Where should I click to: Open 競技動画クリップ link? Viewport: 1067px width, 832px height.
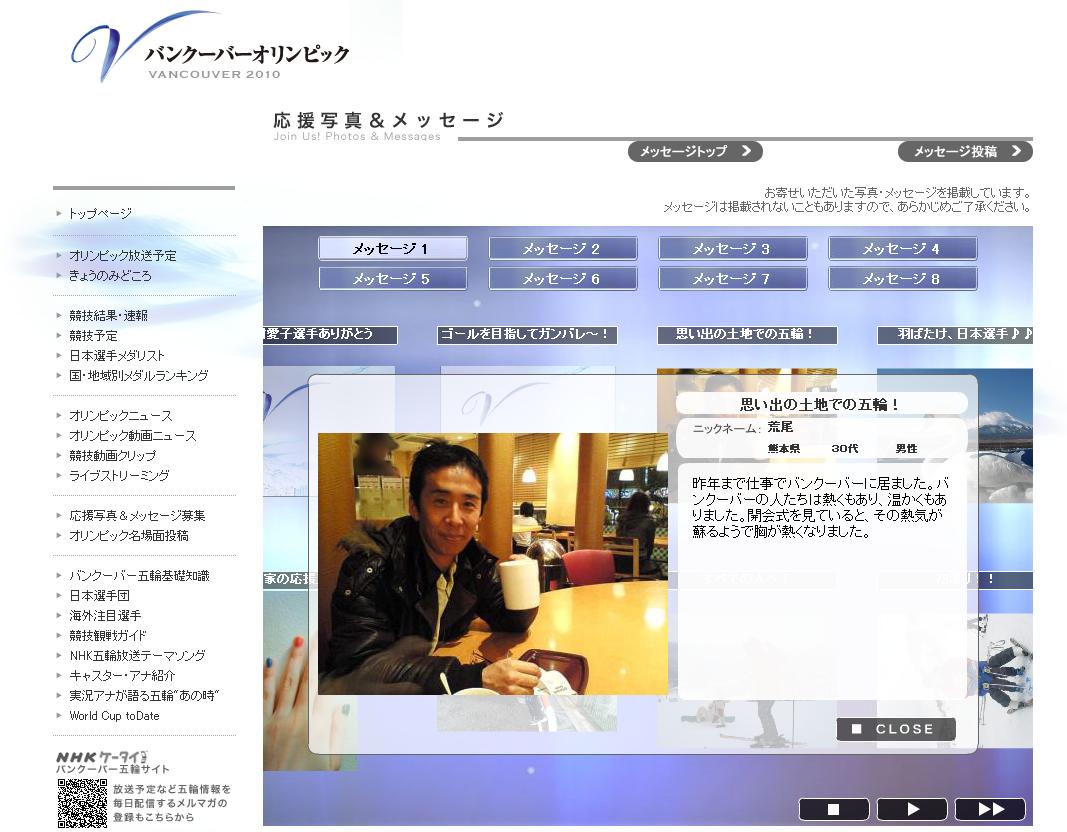tap(112, 456)
